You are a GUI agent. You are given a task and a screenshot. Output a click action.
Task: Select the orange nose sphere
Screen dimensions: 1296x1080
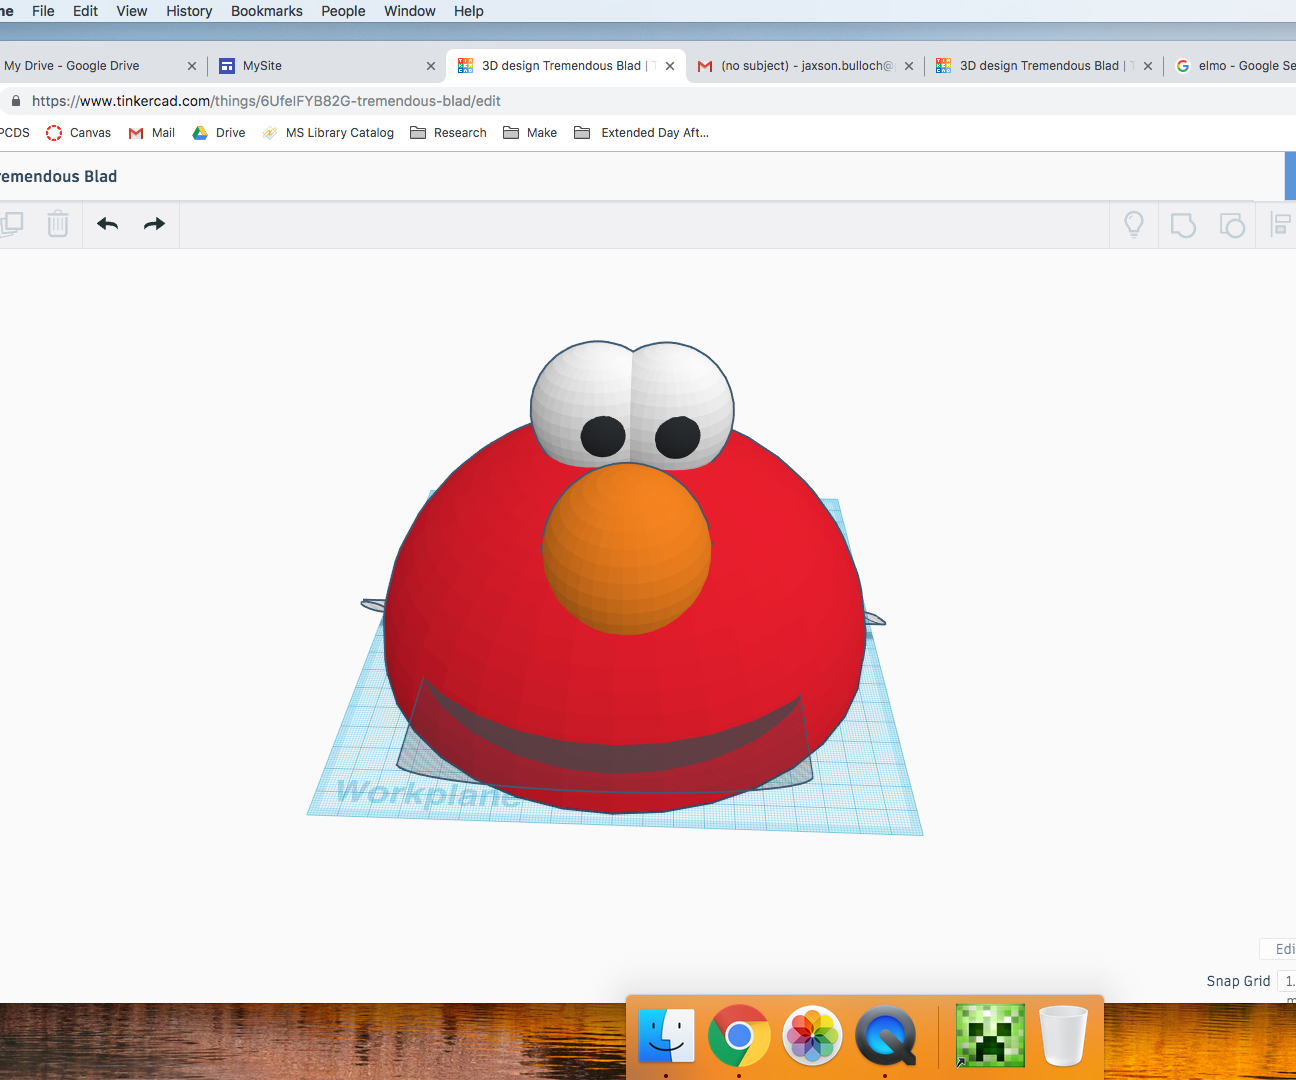click(627, 550)
